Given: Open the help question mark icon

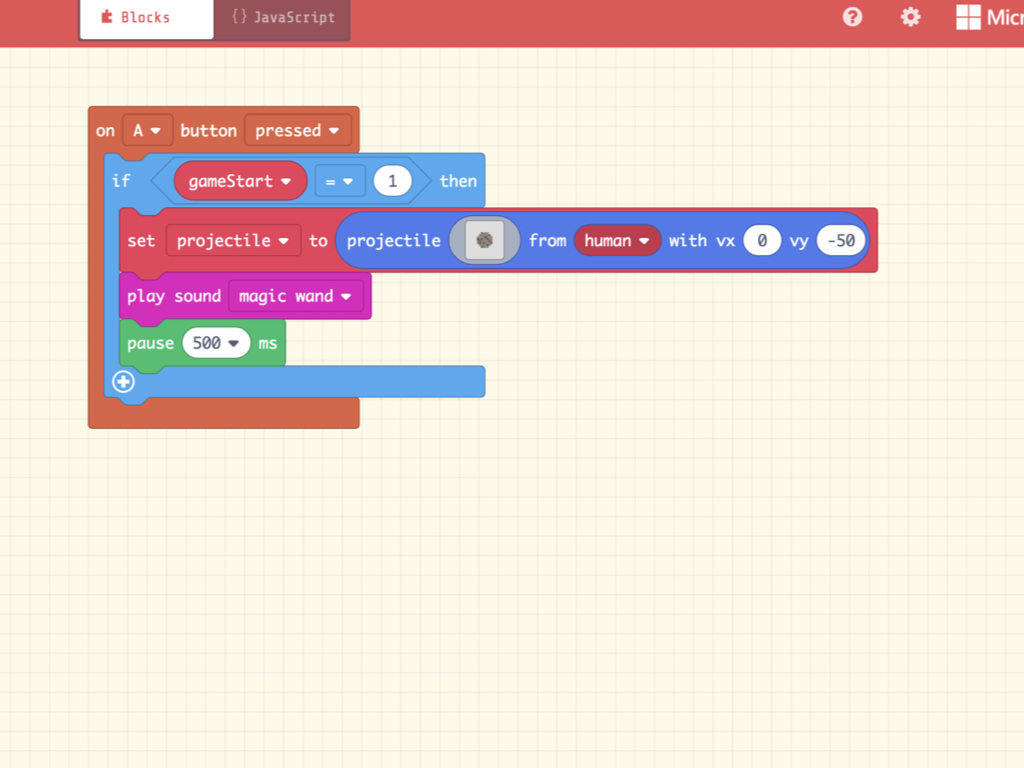Looking at the screenshot, I should coord(852,17).
